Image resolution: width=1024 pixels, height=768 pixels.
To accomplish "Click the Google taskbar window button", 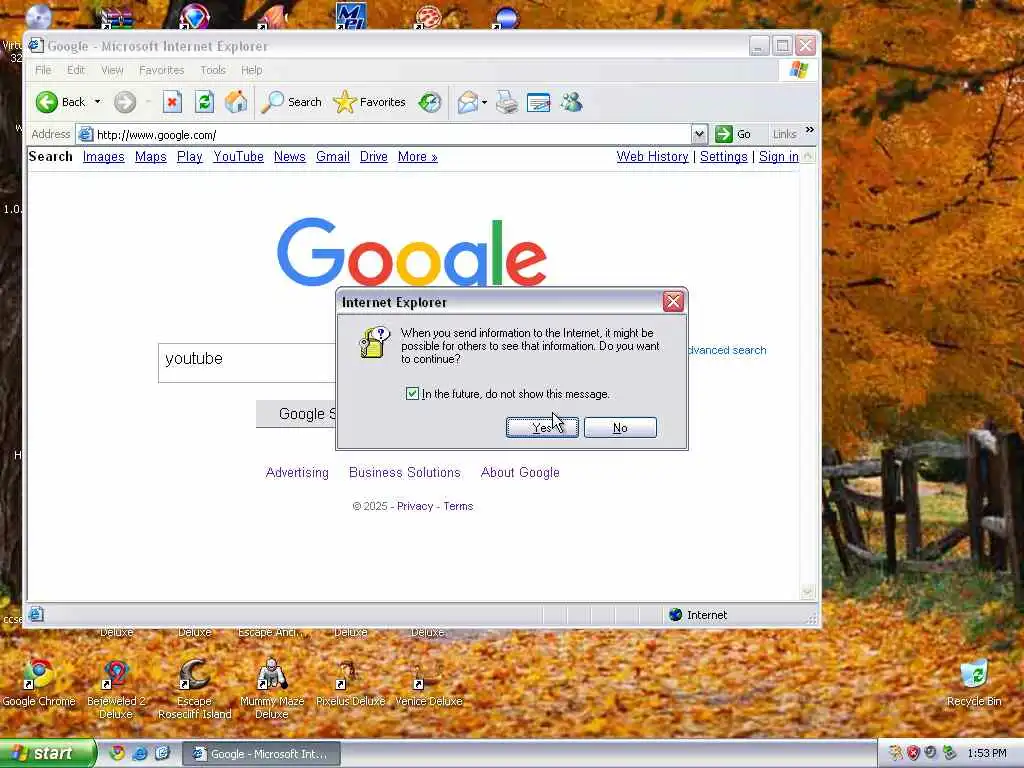I will click(x=261, y=754).
